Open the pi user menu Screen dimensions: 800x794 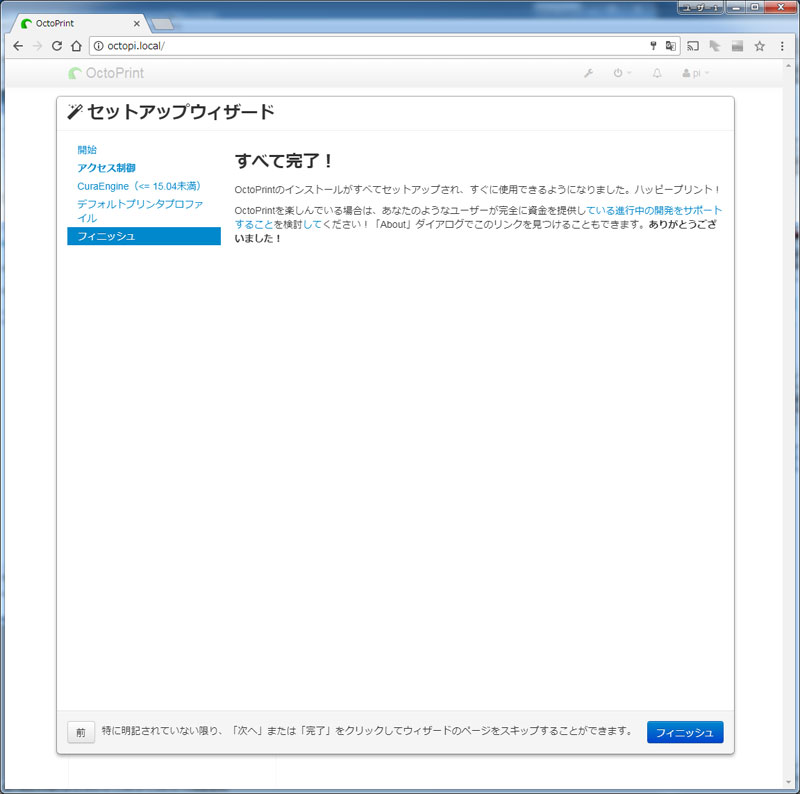[696, 73]
